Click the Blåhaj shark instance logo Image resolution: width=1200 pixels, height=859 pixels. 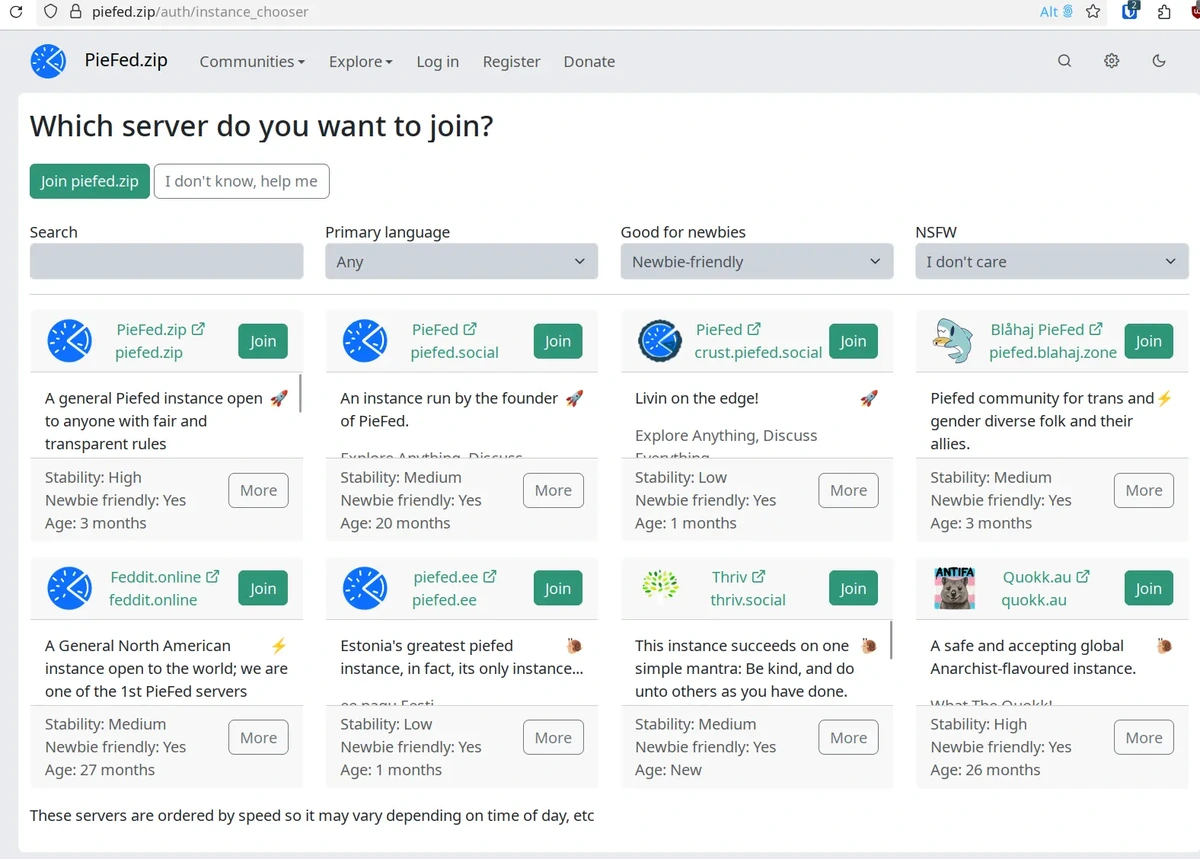tap(954, 341)
